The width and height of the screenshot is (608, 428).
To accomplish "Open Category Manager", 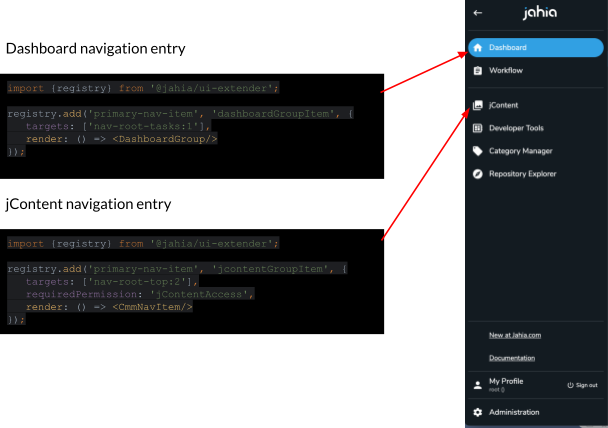I will (536, 151).
